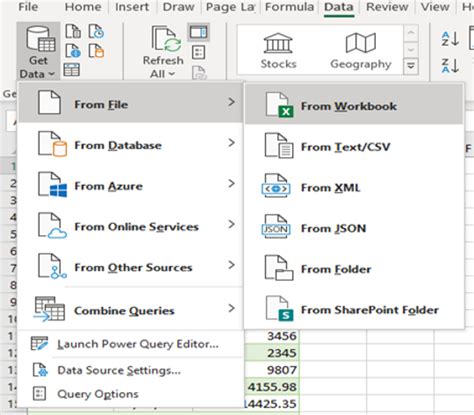The height and width of the screenshot is (415, 474).
Task: Open the Get Data dropdown button
Action: 38,51
